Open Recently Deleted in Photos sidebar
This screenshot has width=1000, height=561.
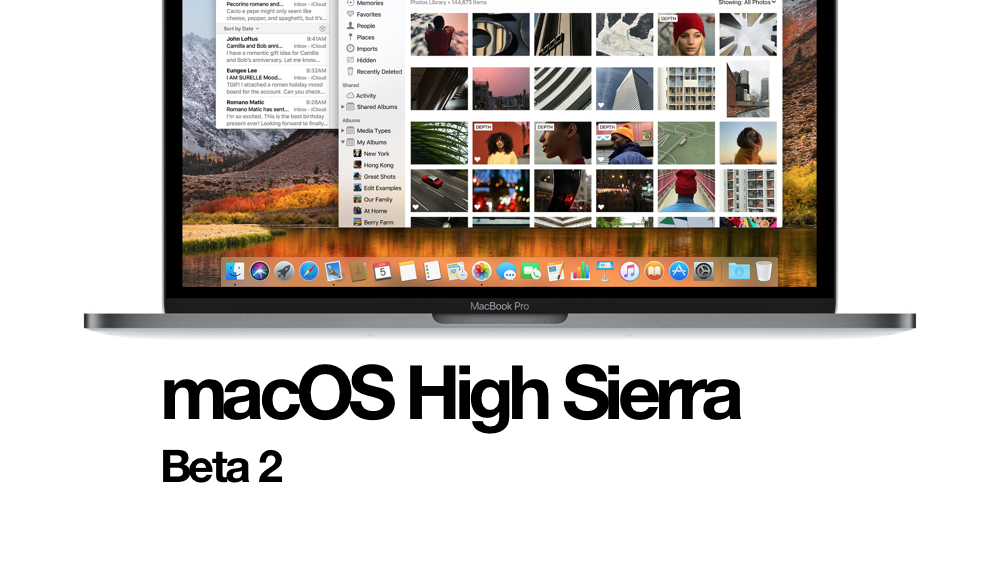pos(374,72)
